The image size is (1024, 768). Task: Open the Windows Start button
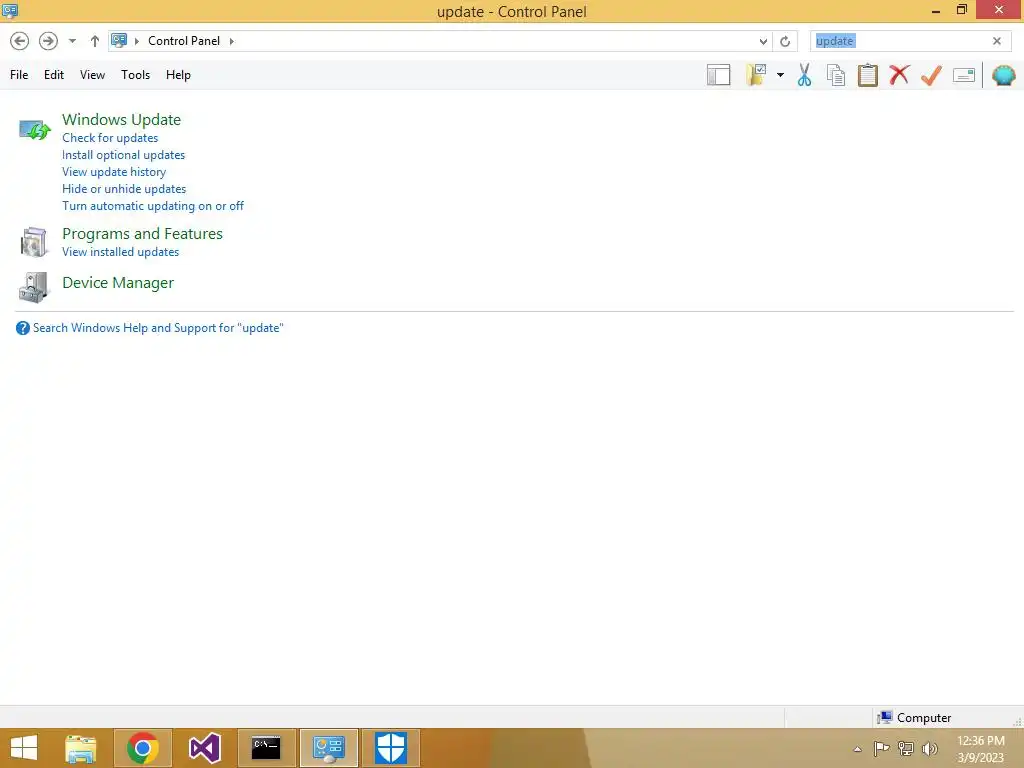[24, 748]
